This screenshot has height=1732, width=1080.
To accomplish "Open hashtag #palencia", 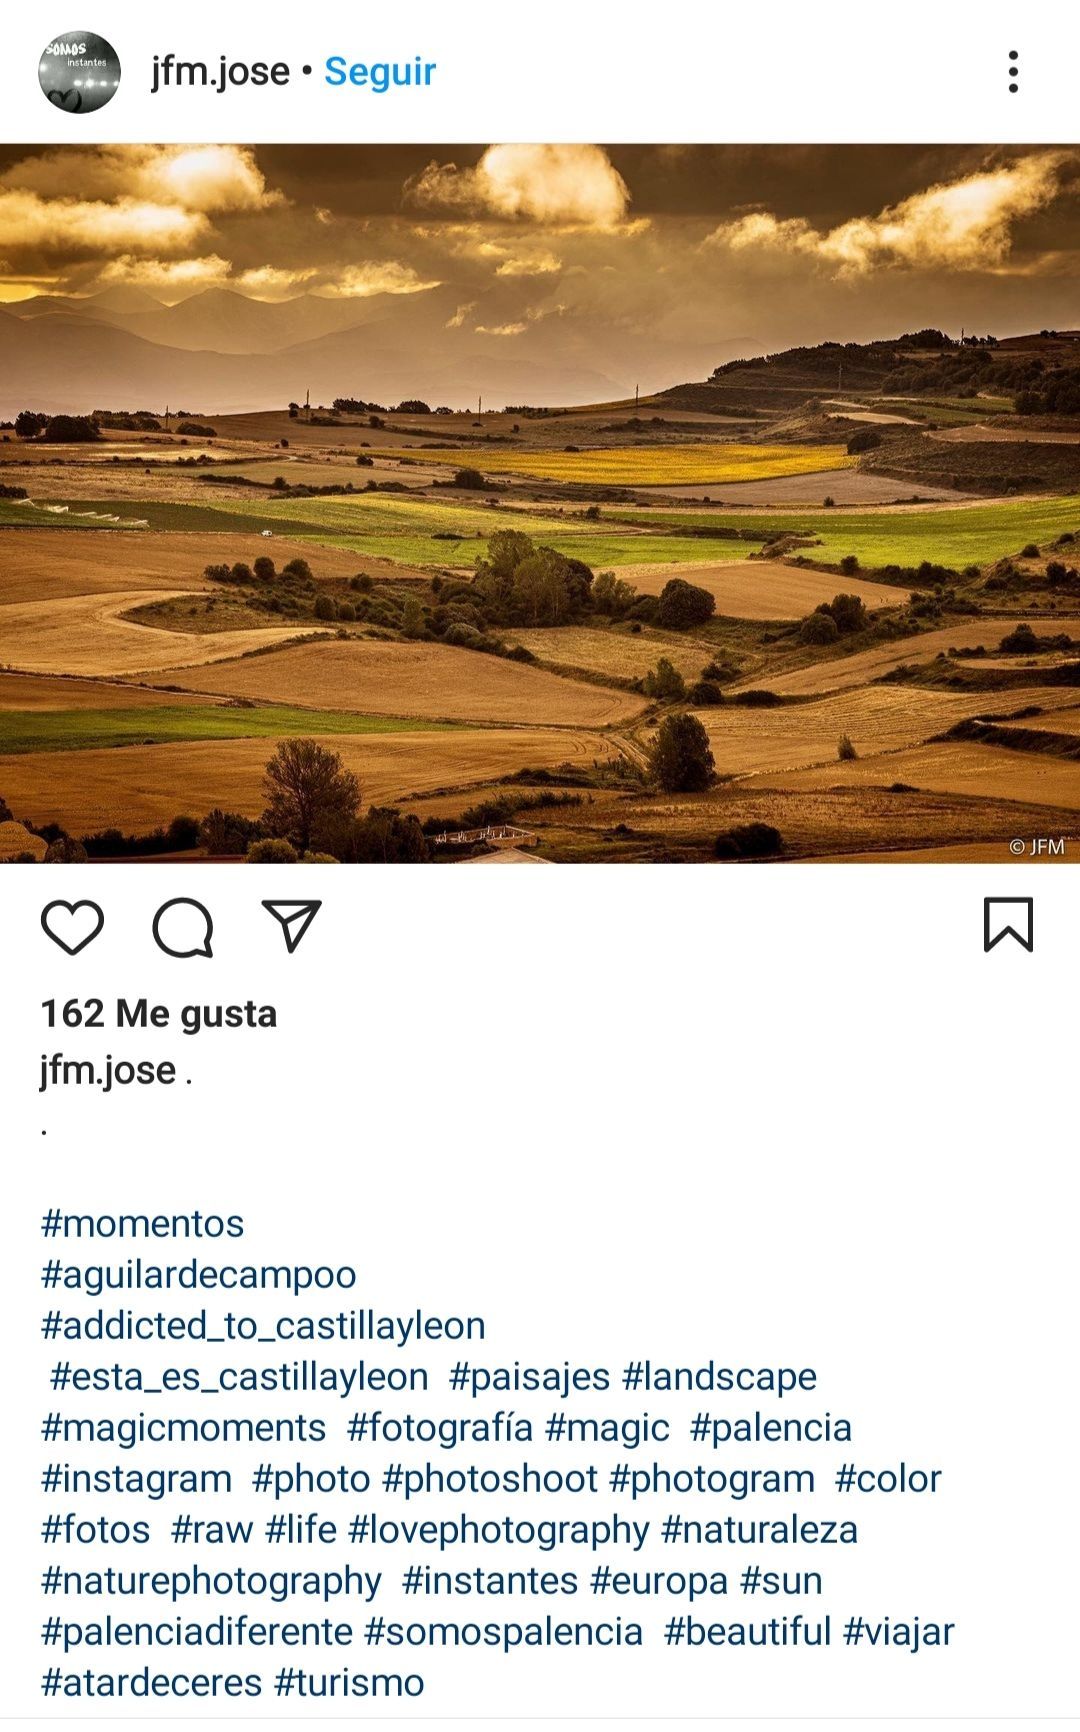I will click(770, 1428).
